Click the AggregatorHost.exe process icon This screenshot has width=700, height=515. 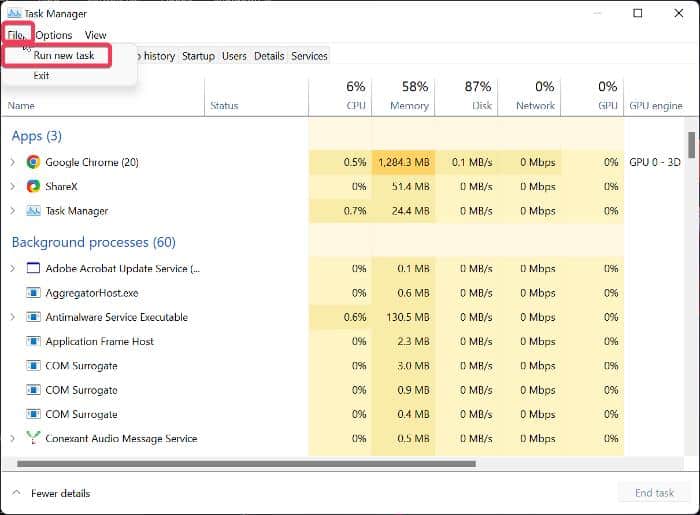point(33,293)
